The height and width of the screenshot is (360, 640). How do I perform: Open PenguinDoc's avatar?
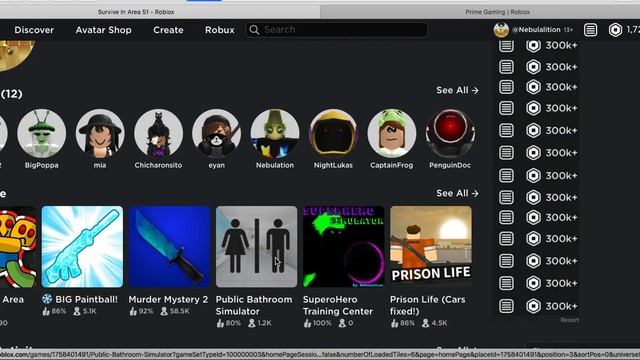click(450, 133)
